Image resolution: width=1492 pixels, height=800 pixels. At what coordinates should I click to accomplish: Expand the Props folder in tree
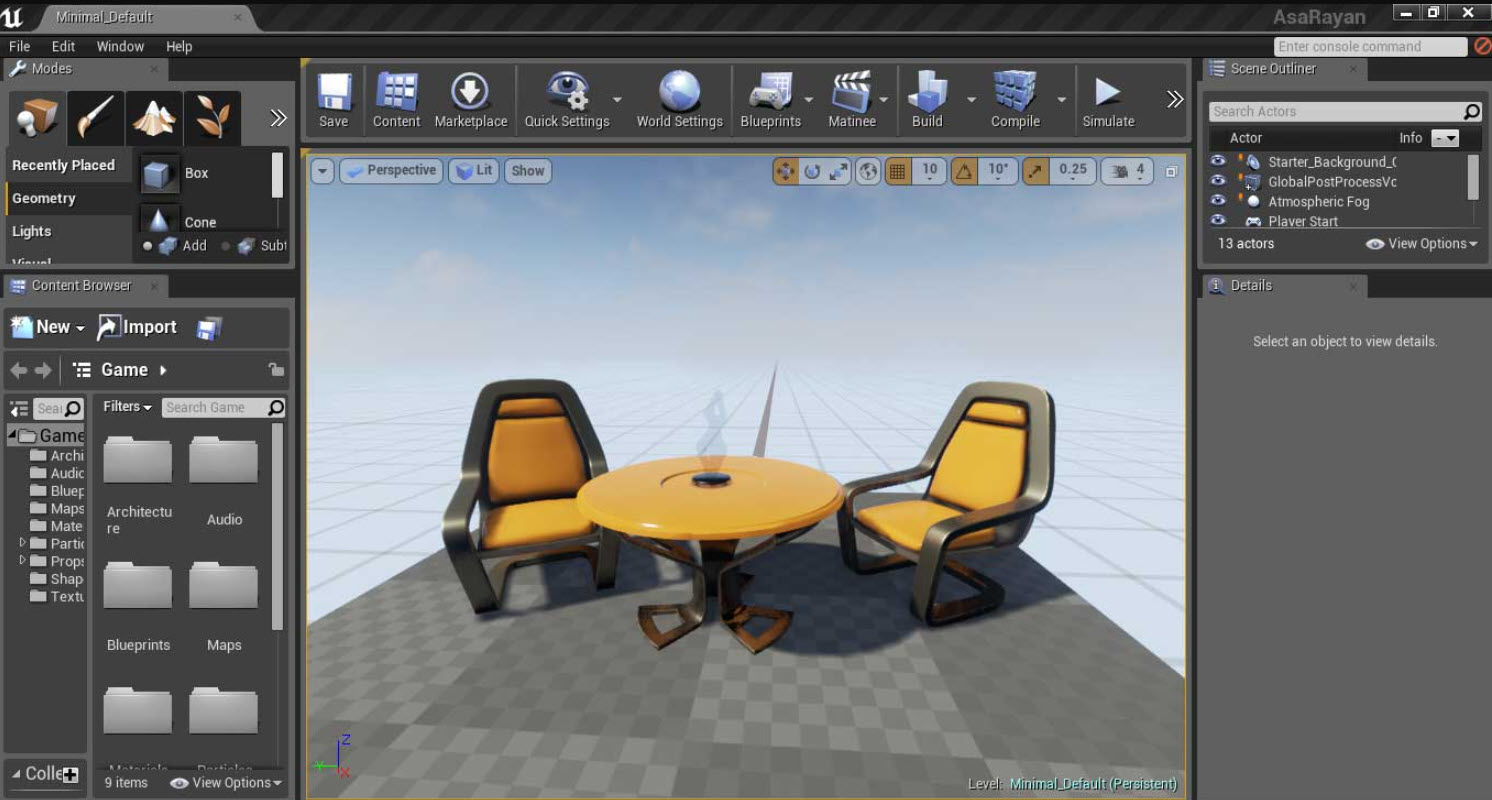[x=22, y=561]
